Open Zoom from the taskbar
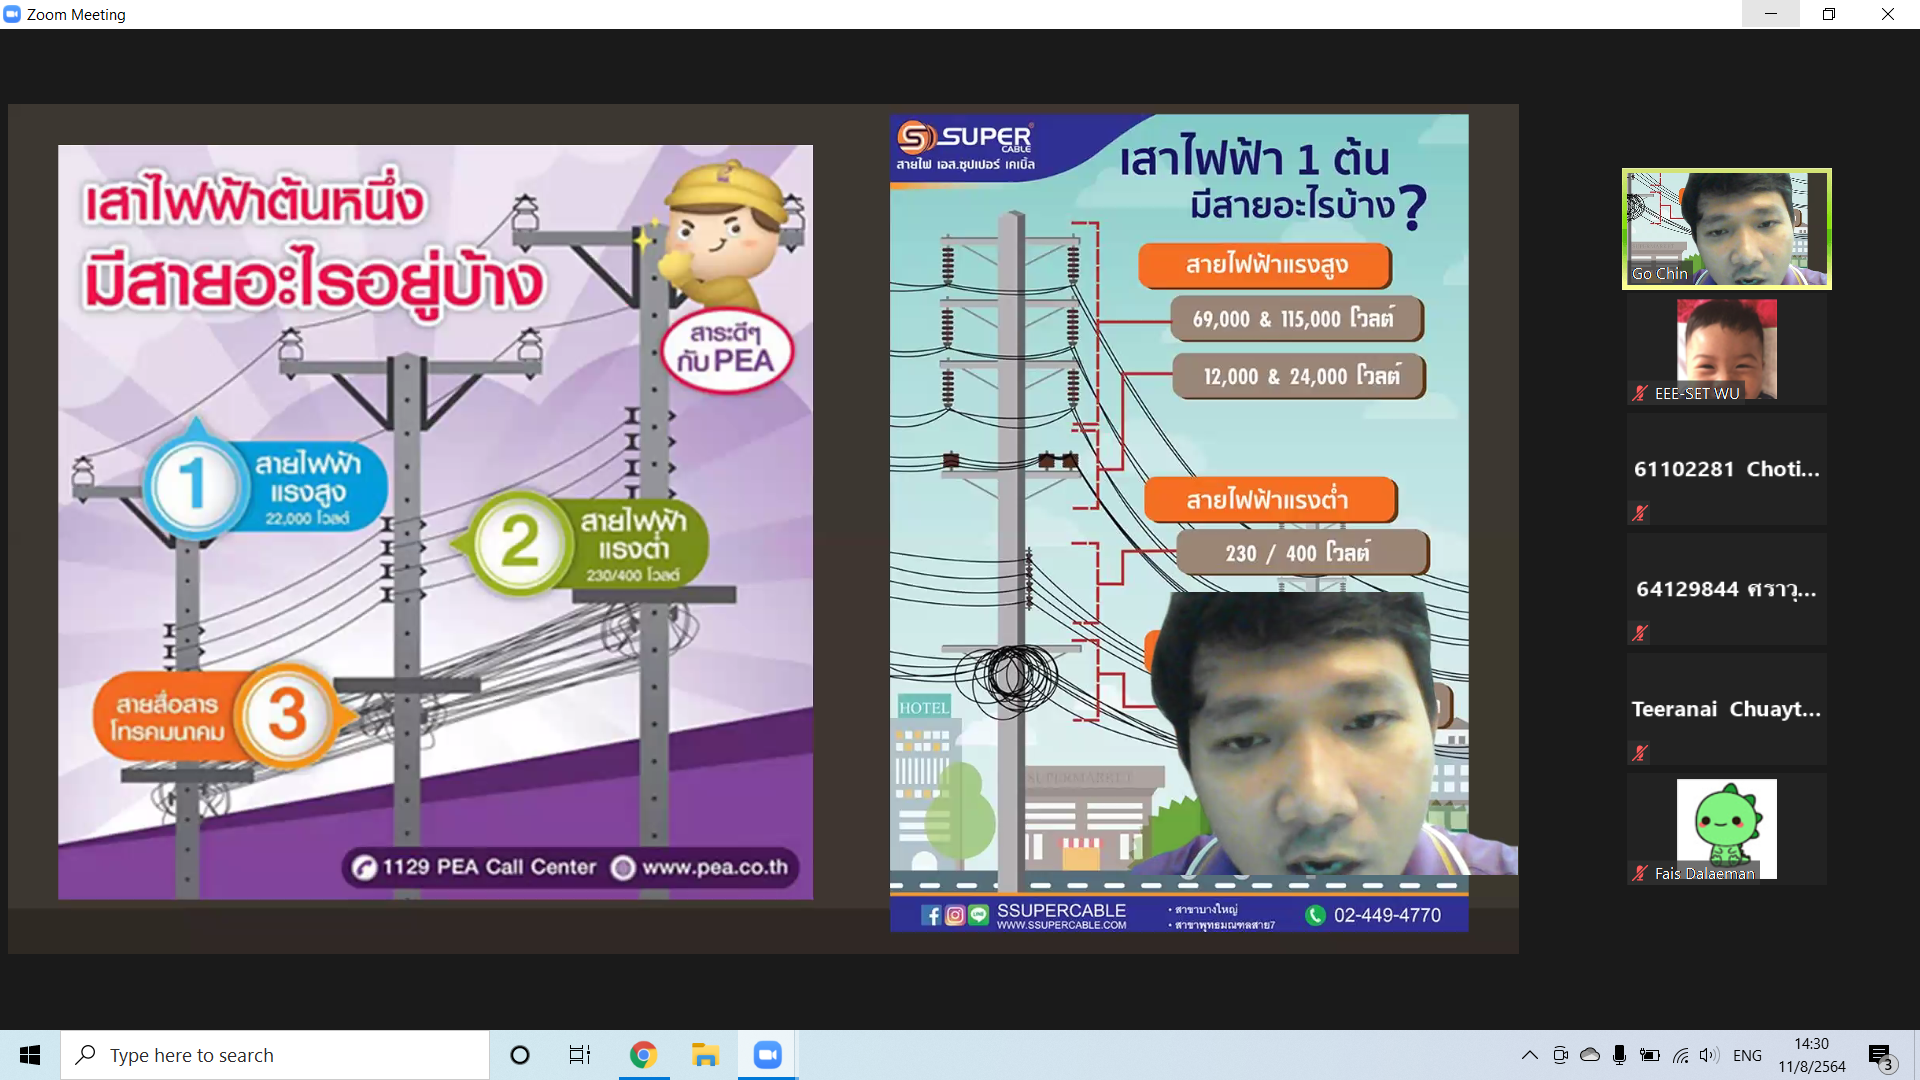 (767, 1055)
